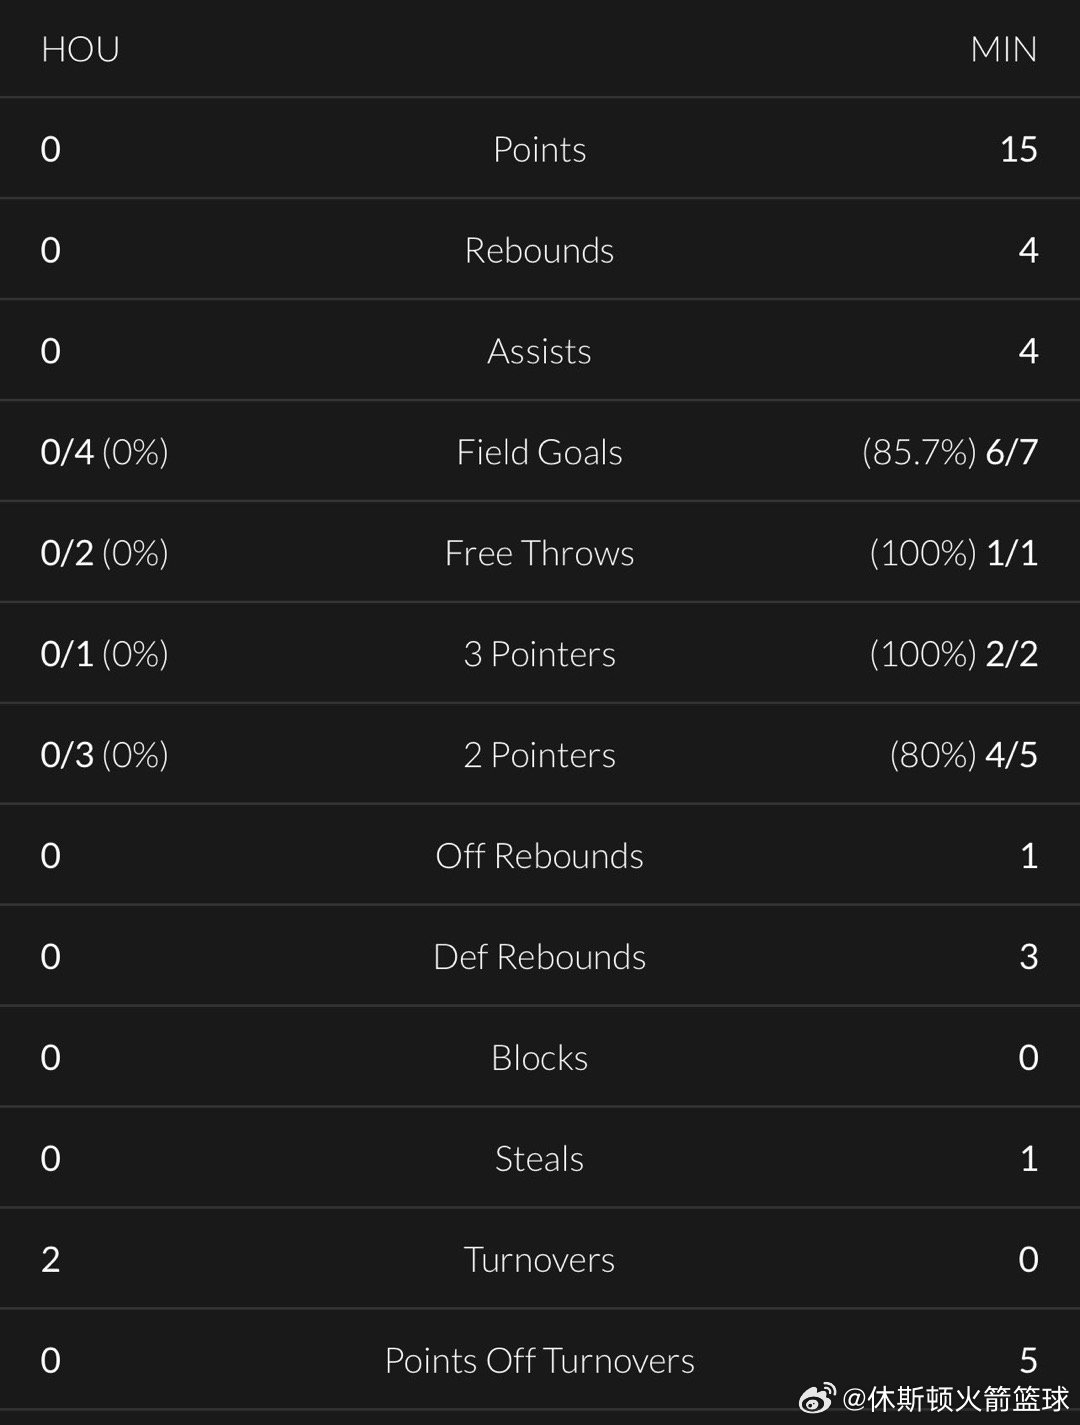
Task: Click the Blocks row label
Action: [539, 1058]
